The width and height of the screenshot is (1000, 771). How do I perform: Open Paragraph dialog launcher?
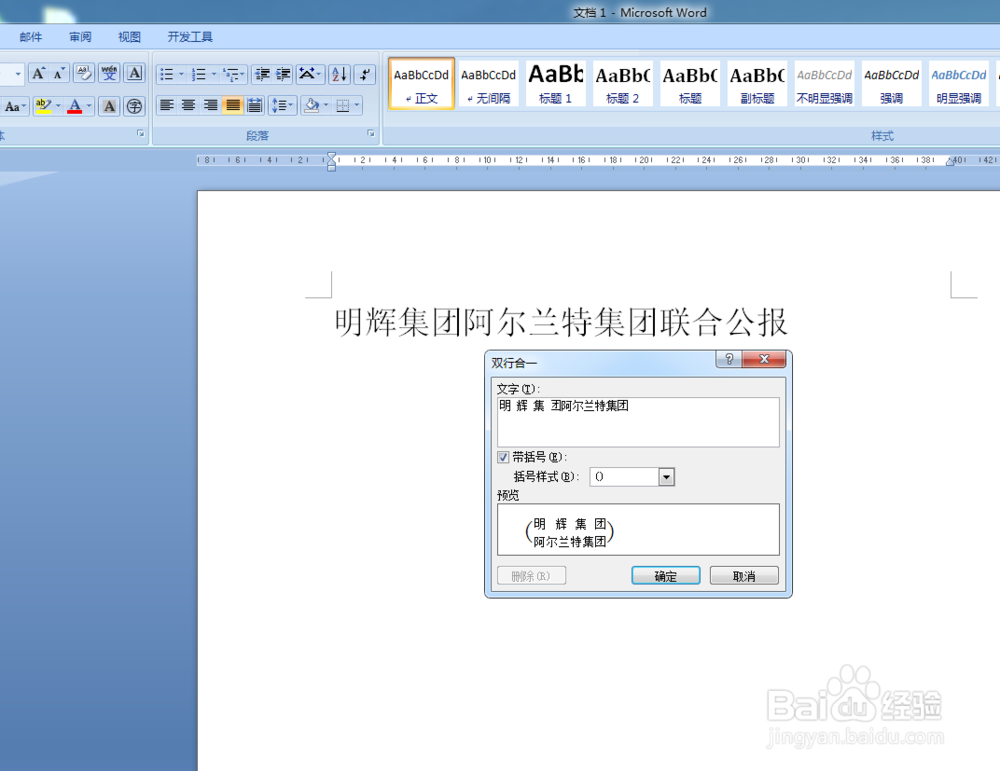coord(371,133)
